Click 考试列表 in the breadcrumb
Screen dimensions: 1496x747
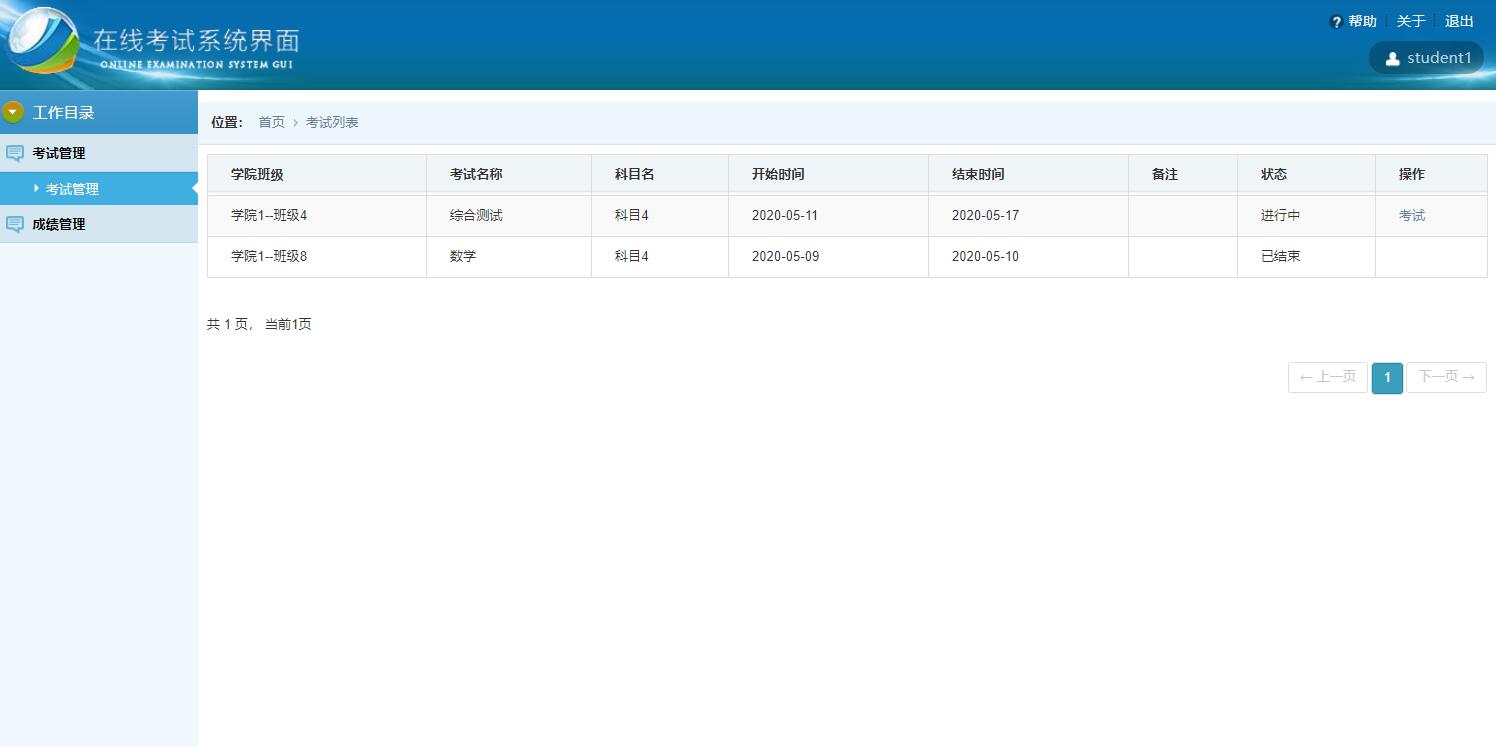pos(332,122)
